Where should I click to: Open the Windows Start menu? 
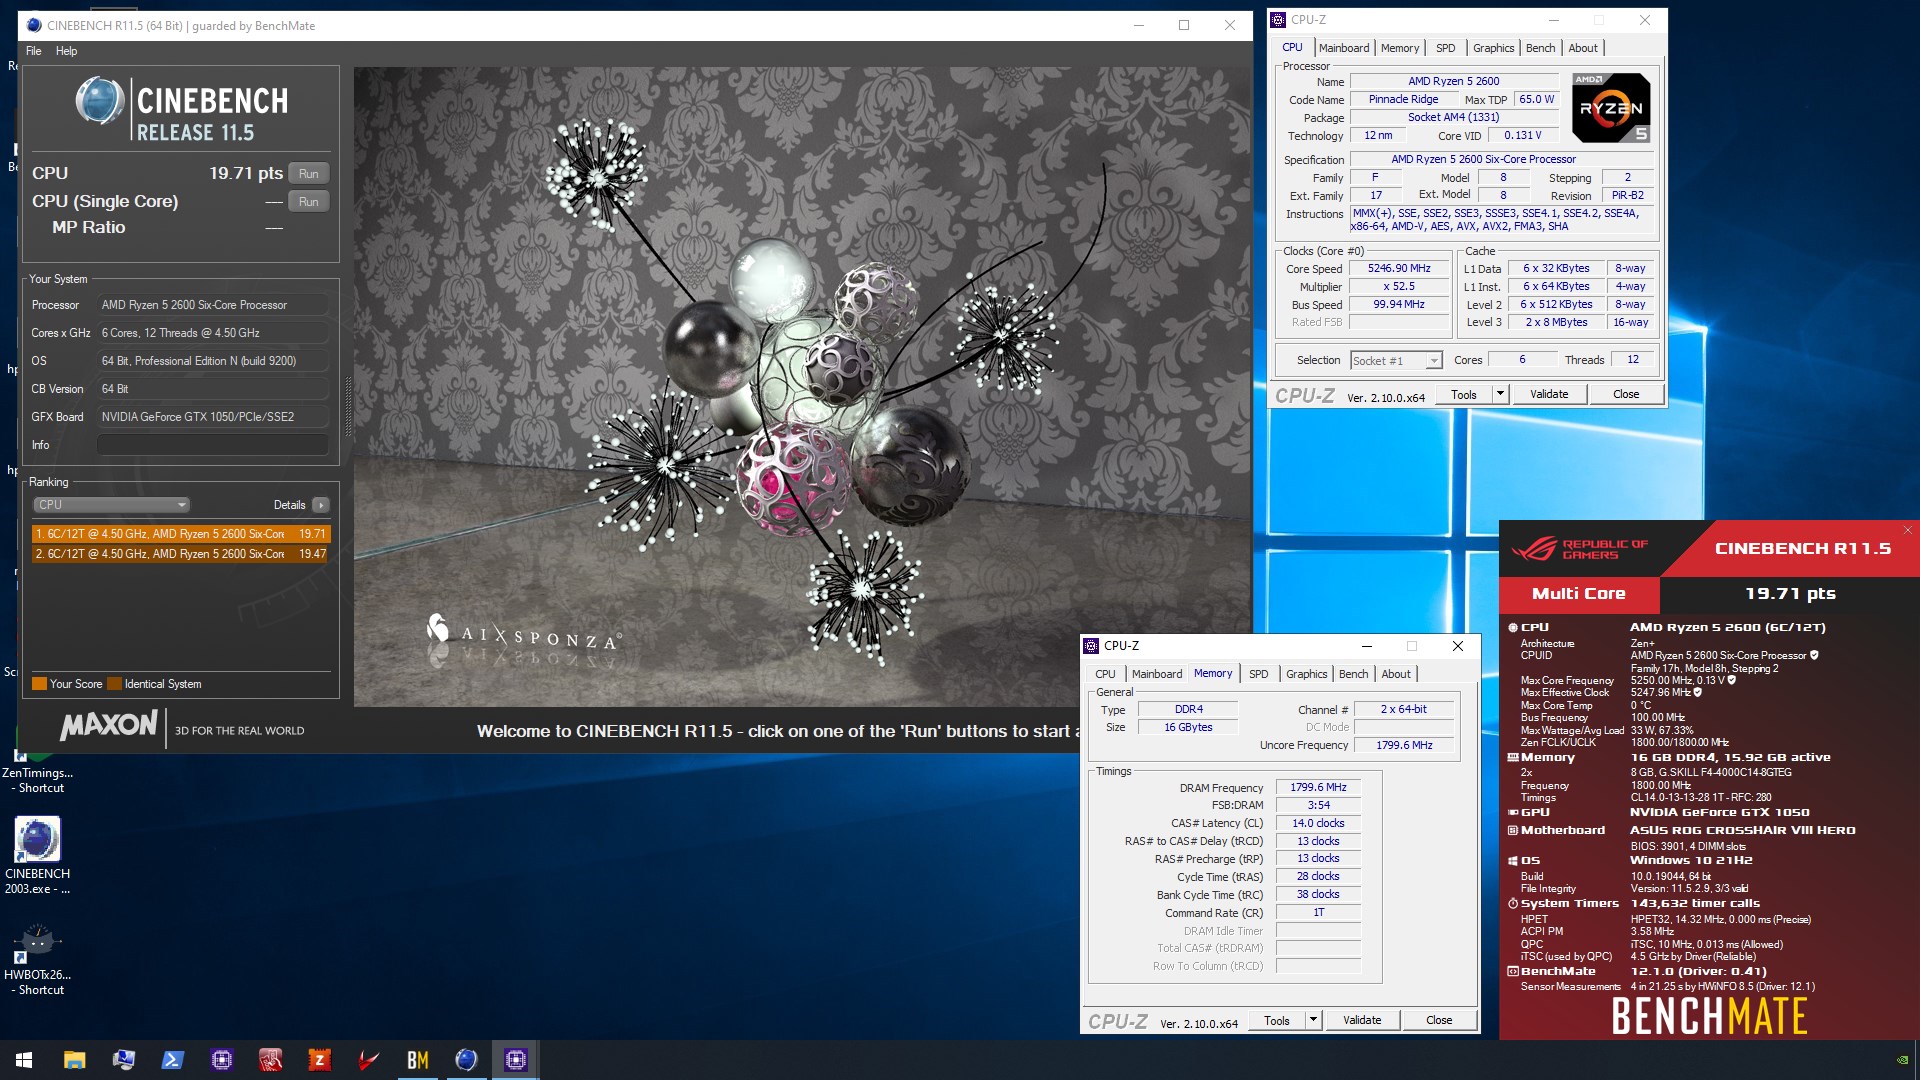24,1060
